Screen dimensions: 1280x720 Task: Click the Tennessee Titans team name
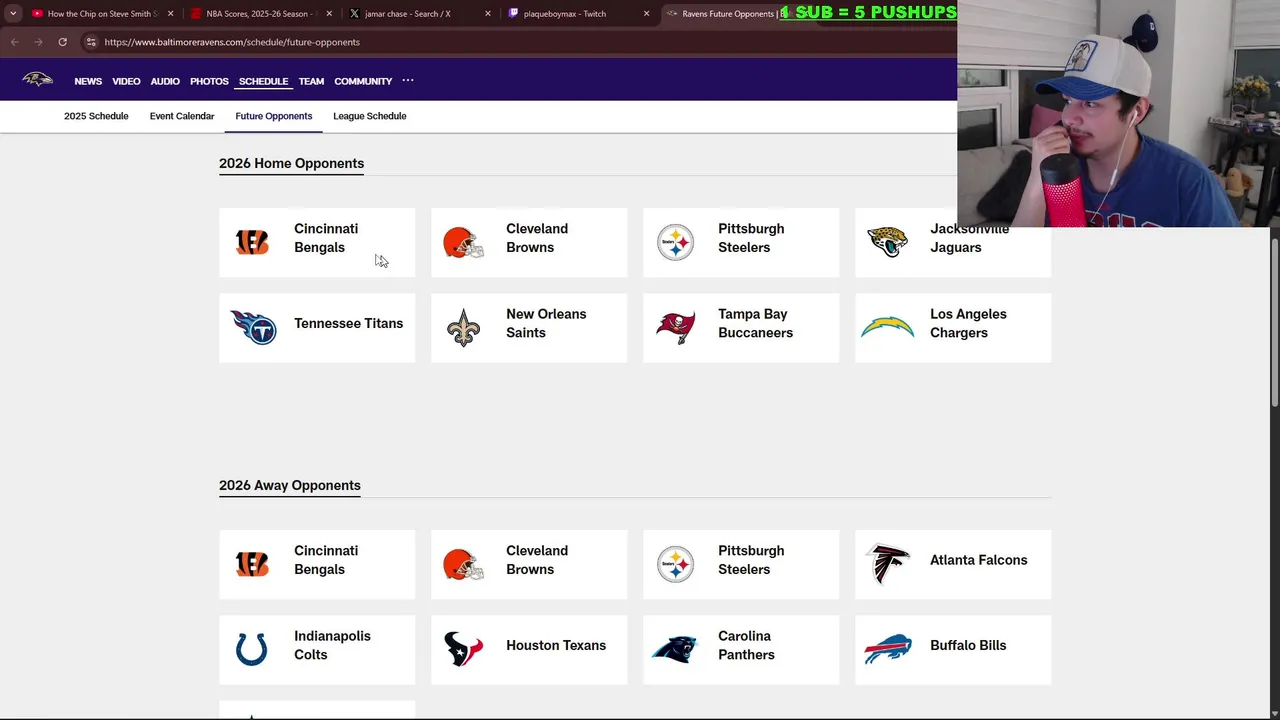[x=348, y=324]
